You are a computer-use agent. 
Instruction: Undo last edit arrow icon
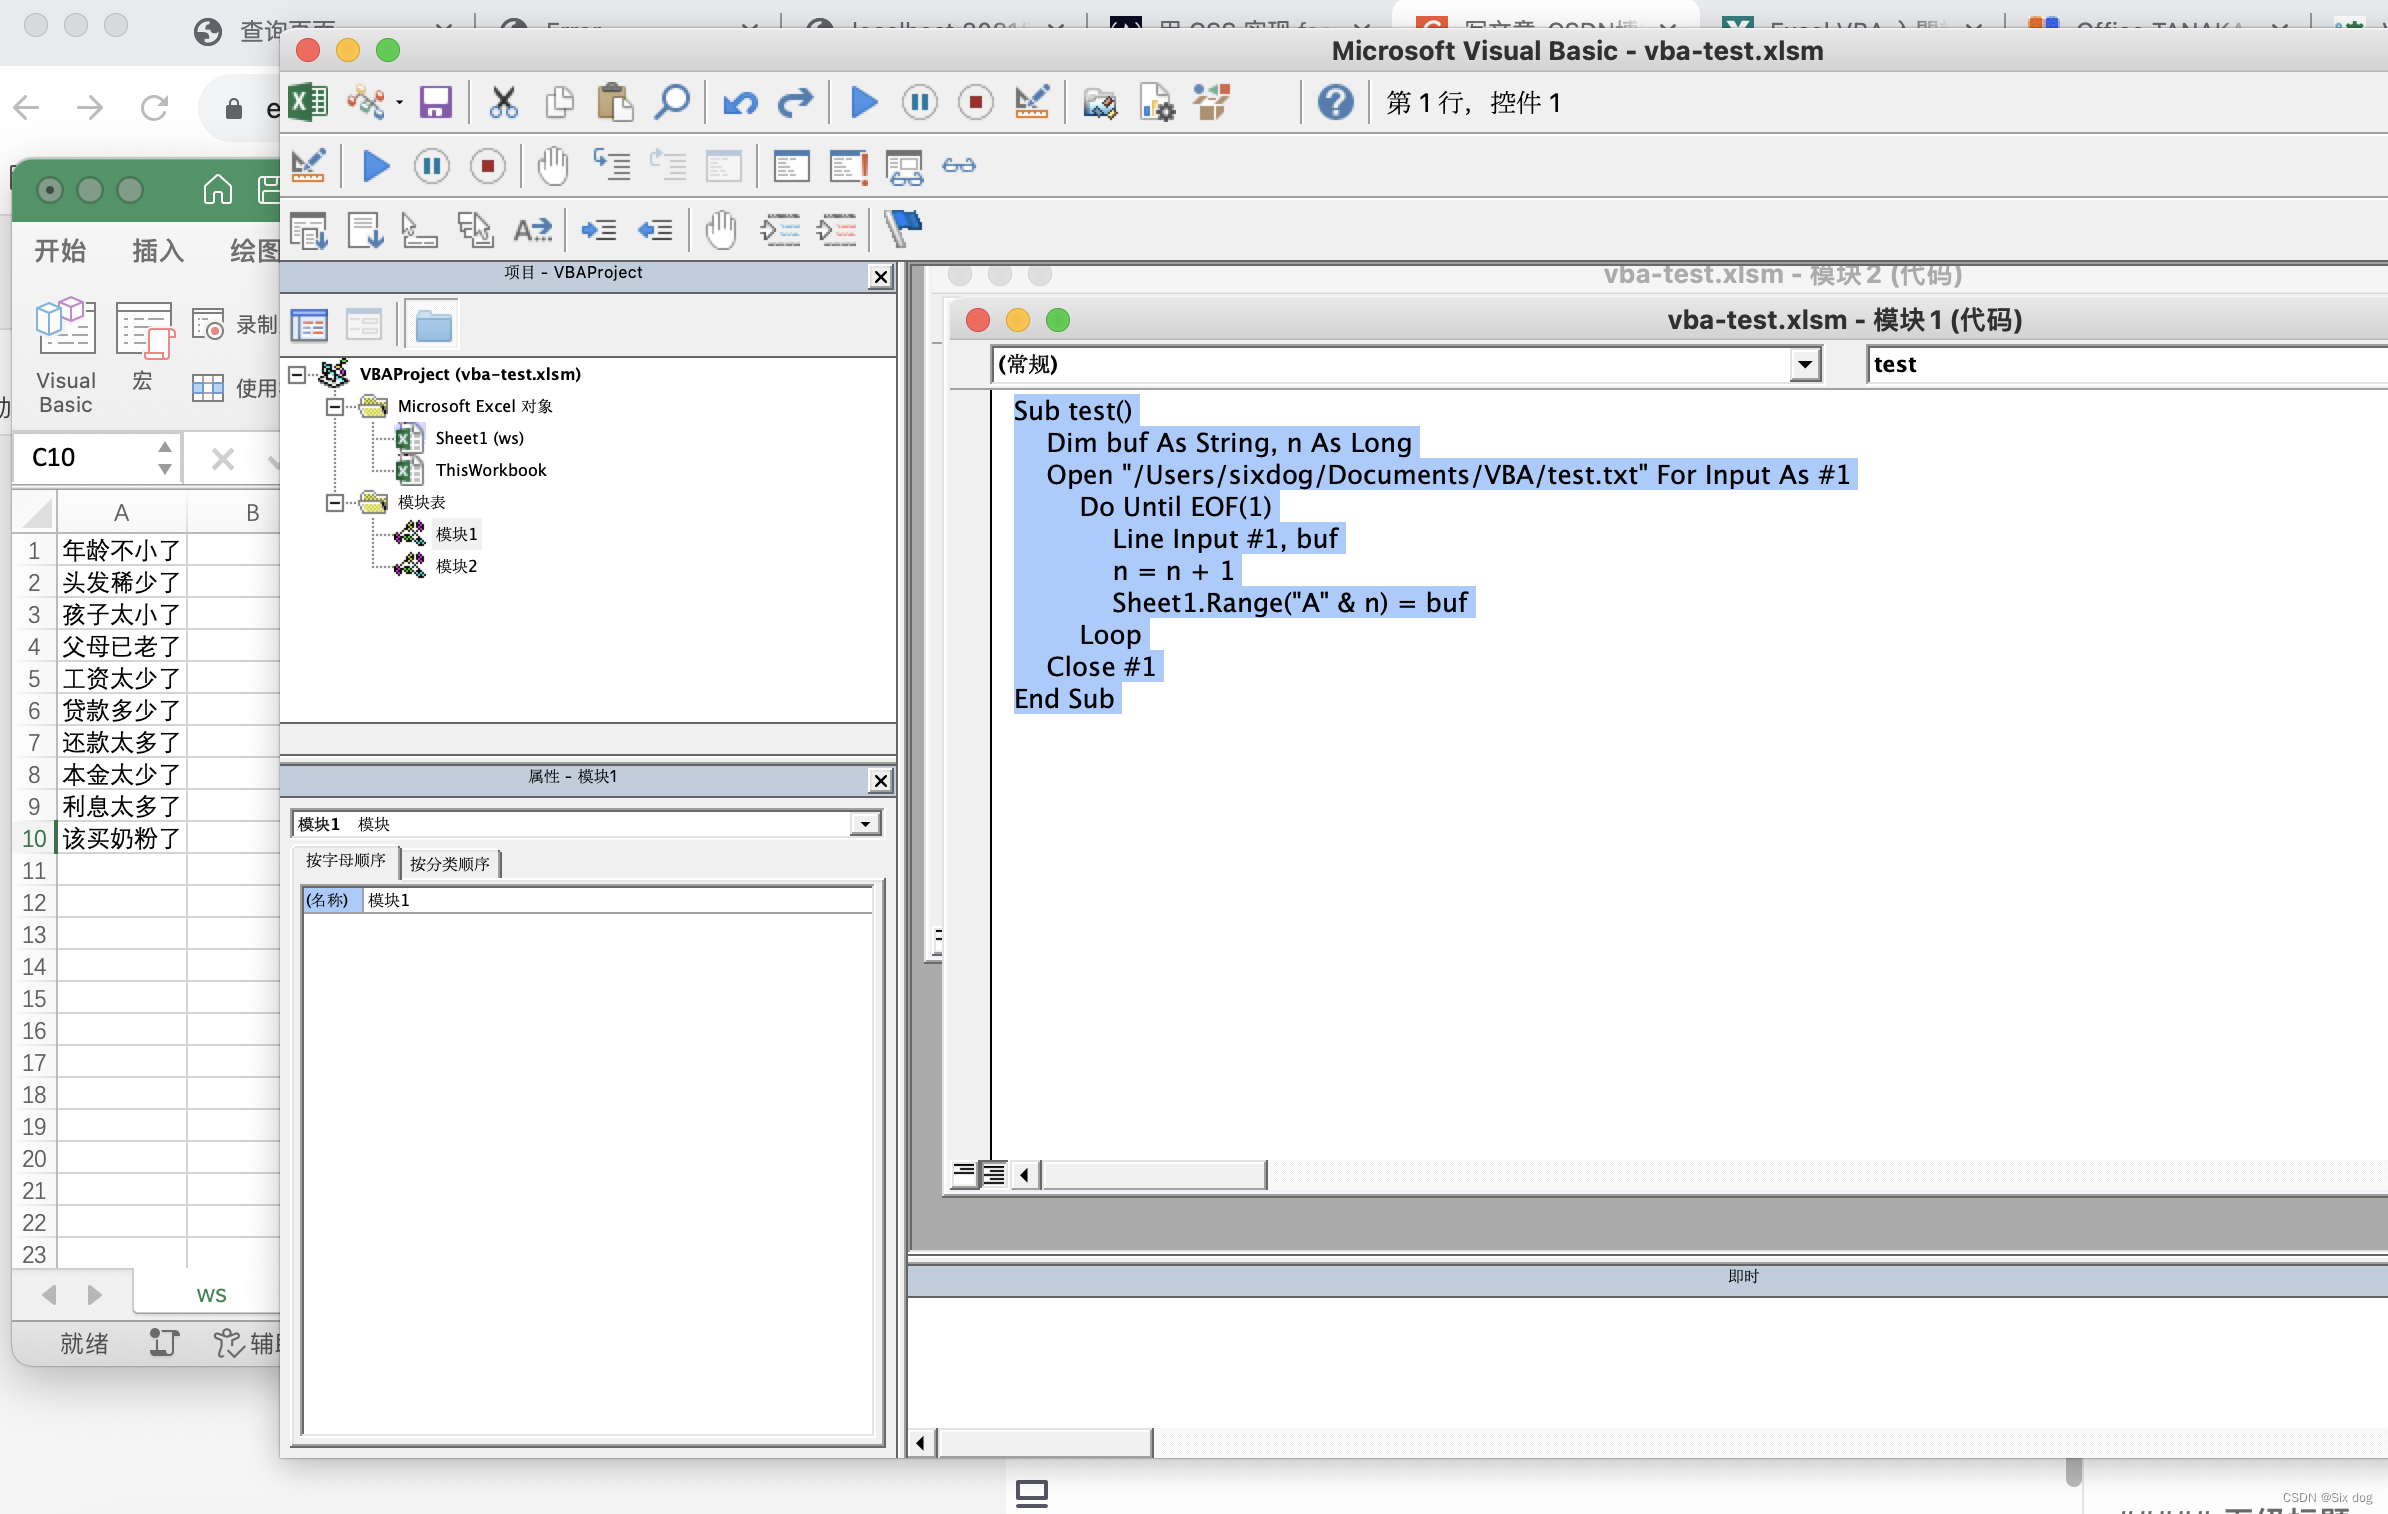pos(740,102)
